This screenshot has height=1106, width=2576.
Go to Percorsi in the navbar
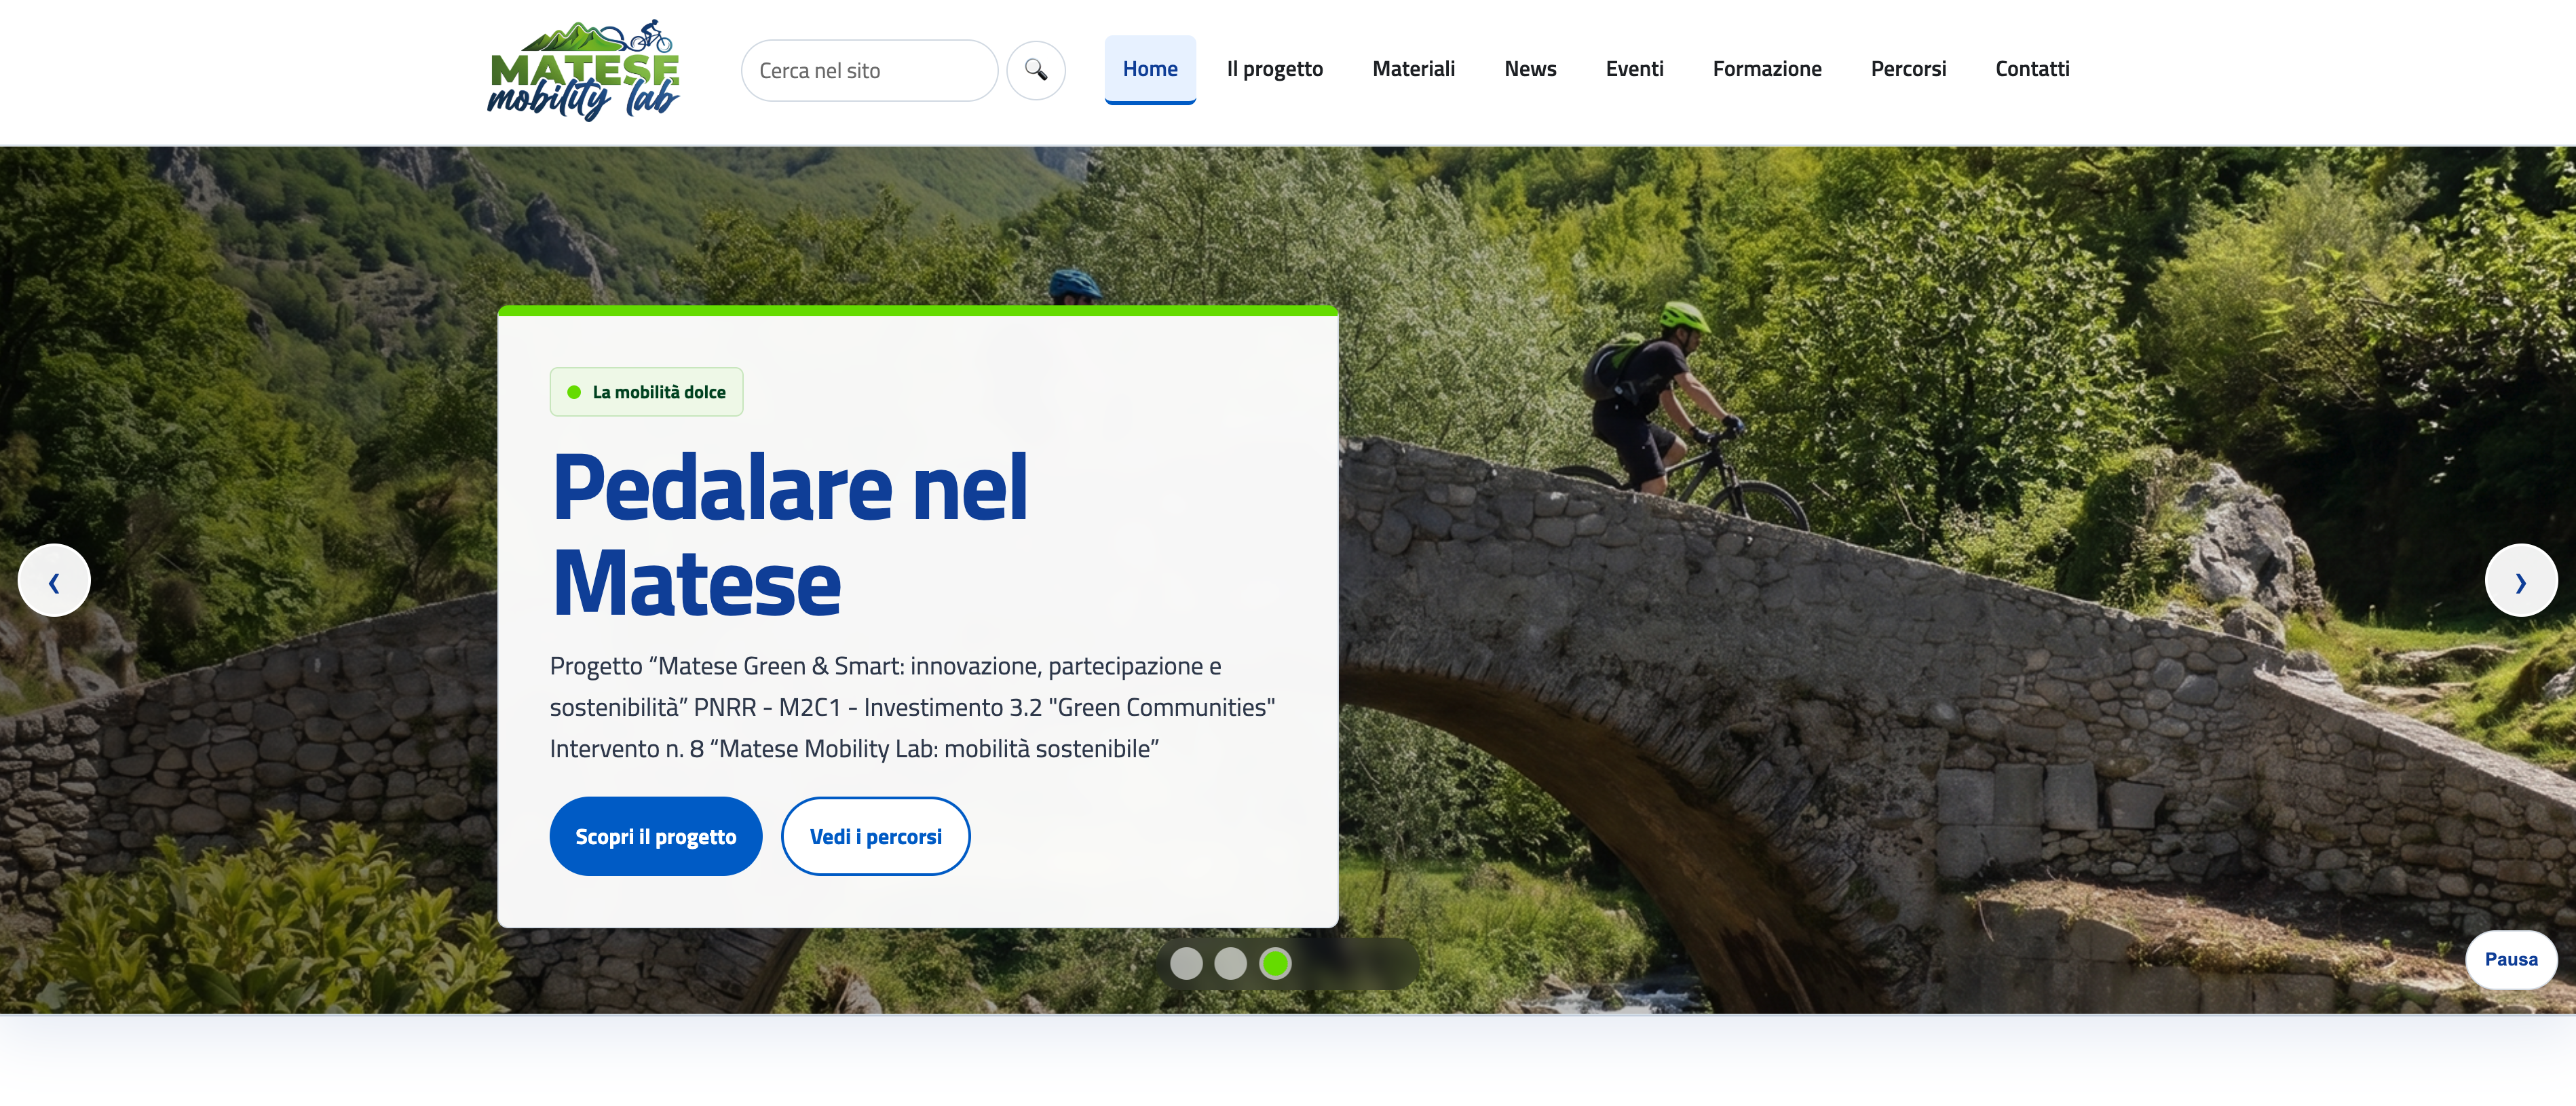coord(1908,69)
